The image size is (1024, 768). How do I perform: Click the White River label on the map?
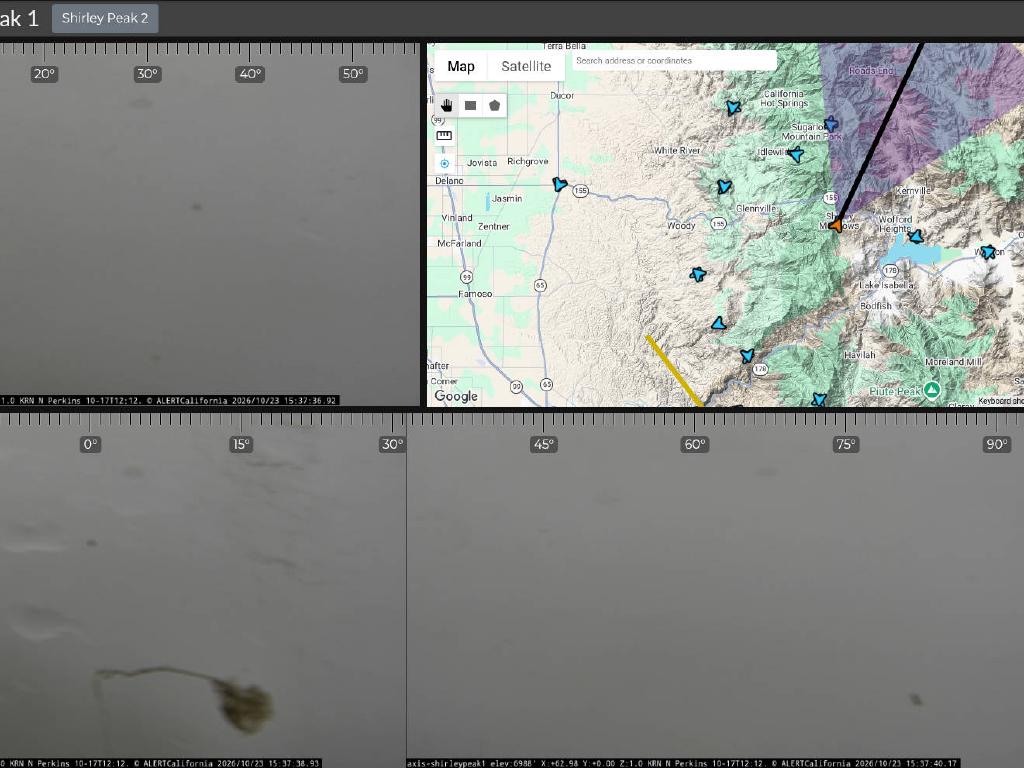pyautogui.click(x=677, y=150)
